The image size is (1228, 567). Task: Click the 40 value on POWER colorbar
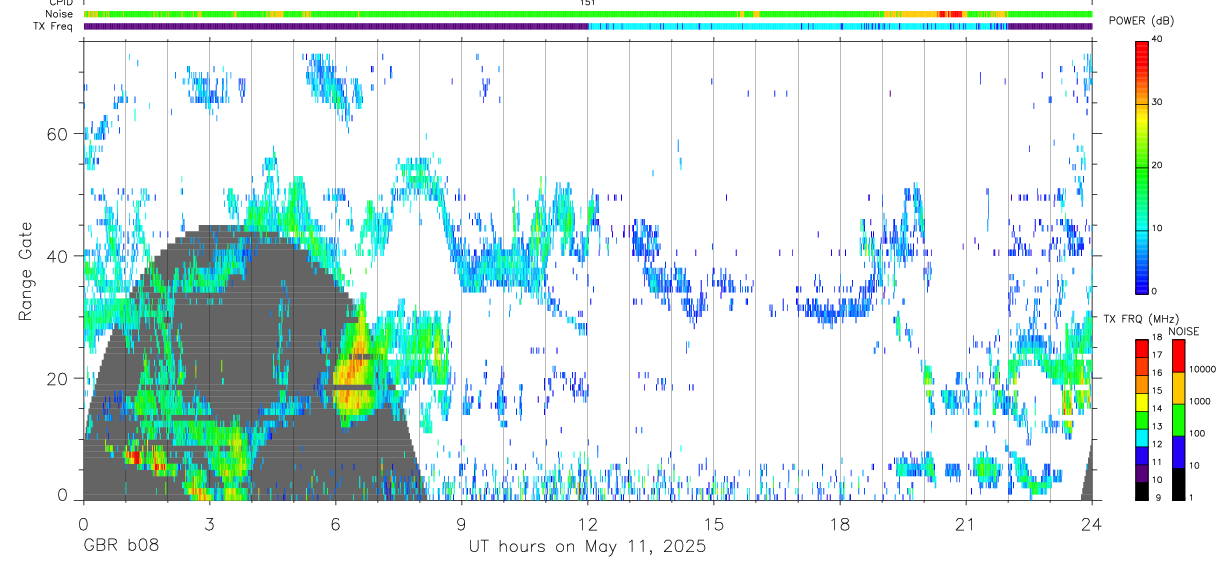[x=1157, y=40]
